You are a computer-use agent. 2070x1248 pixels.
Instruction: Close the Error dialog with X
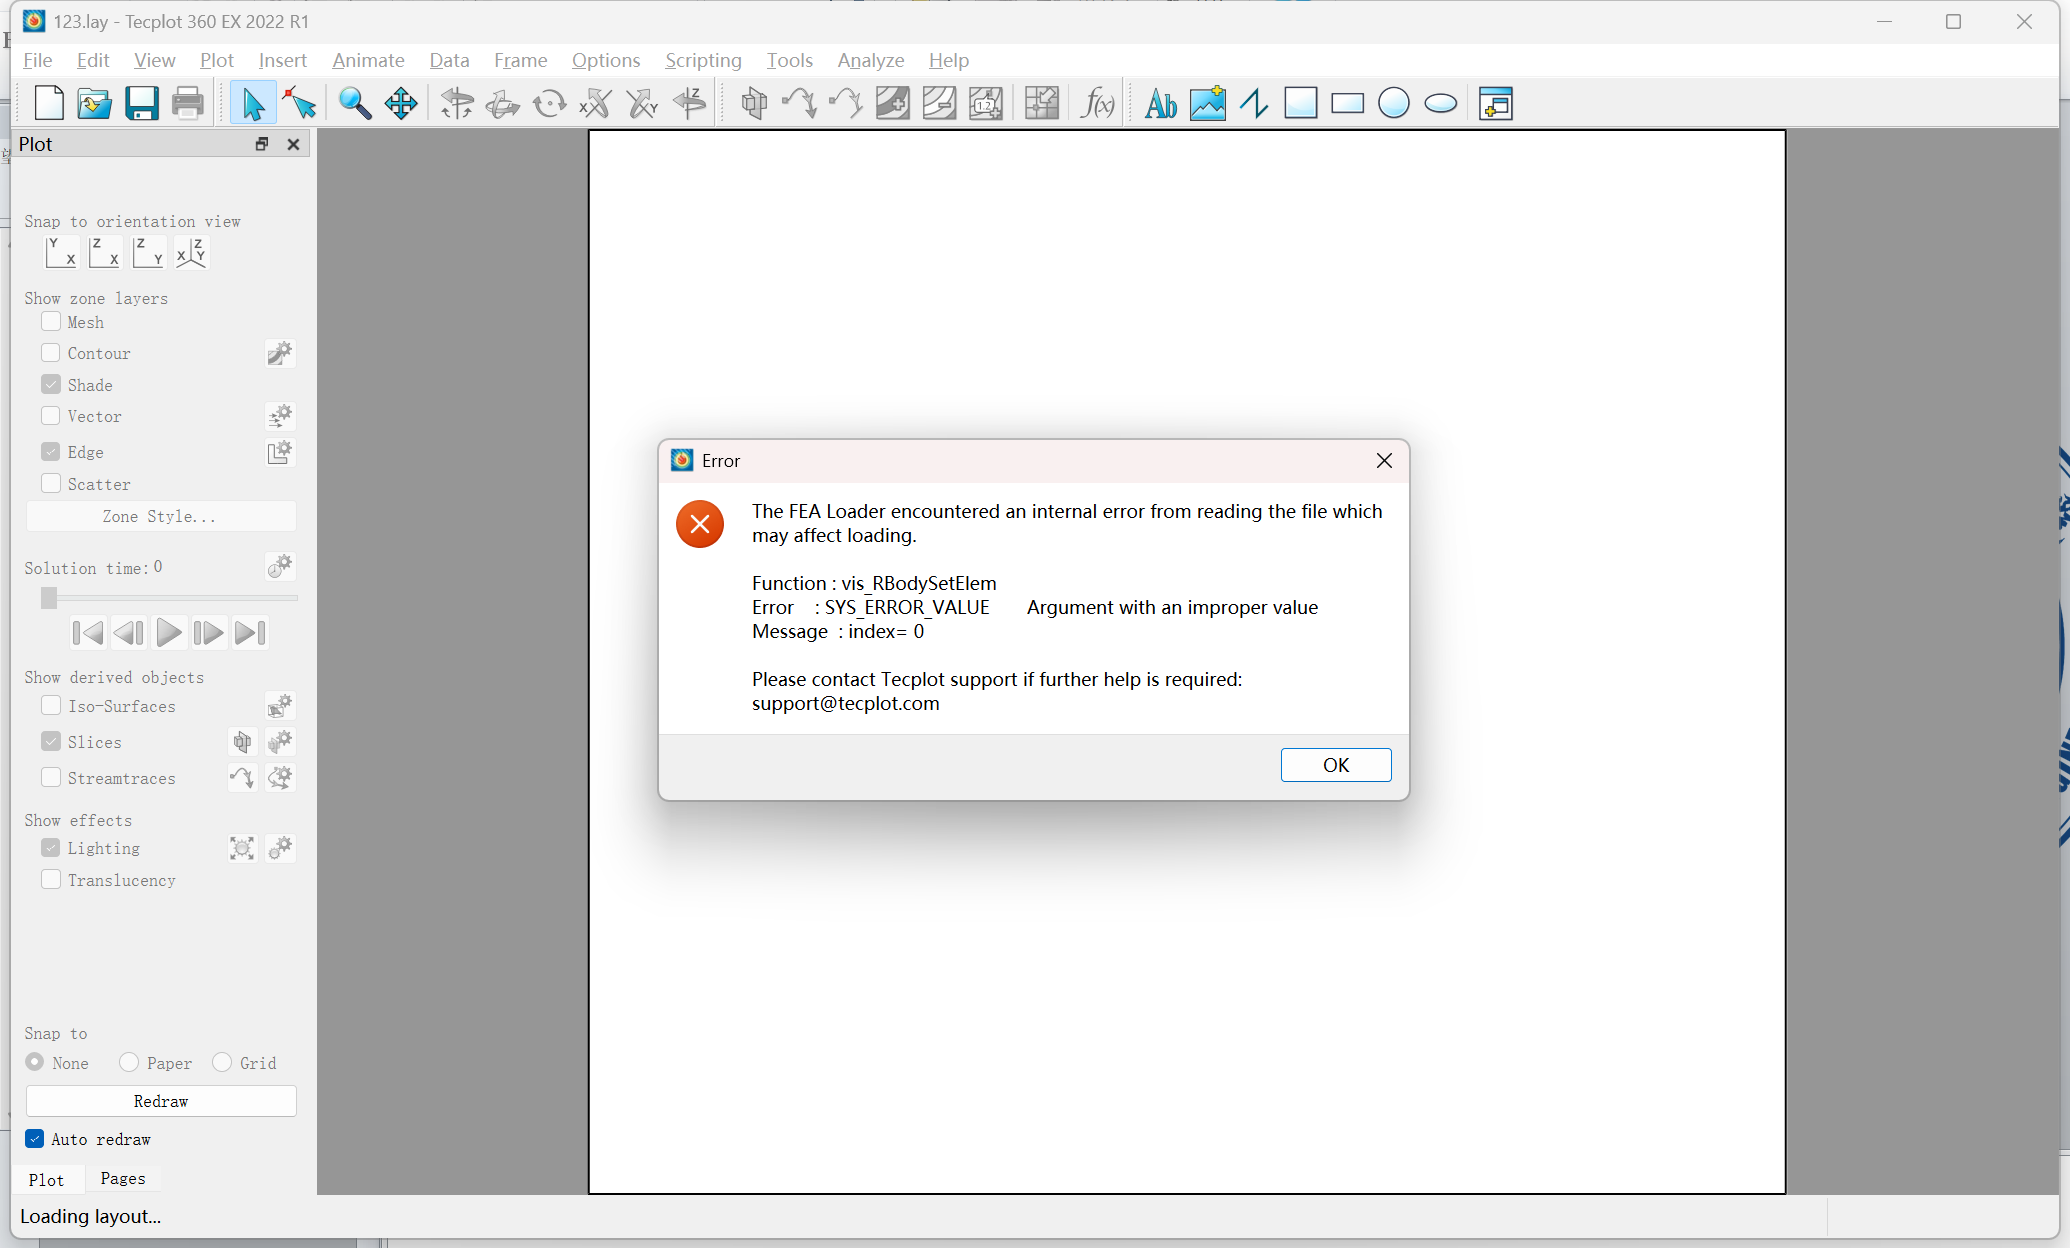click(x=1384, y=461)
